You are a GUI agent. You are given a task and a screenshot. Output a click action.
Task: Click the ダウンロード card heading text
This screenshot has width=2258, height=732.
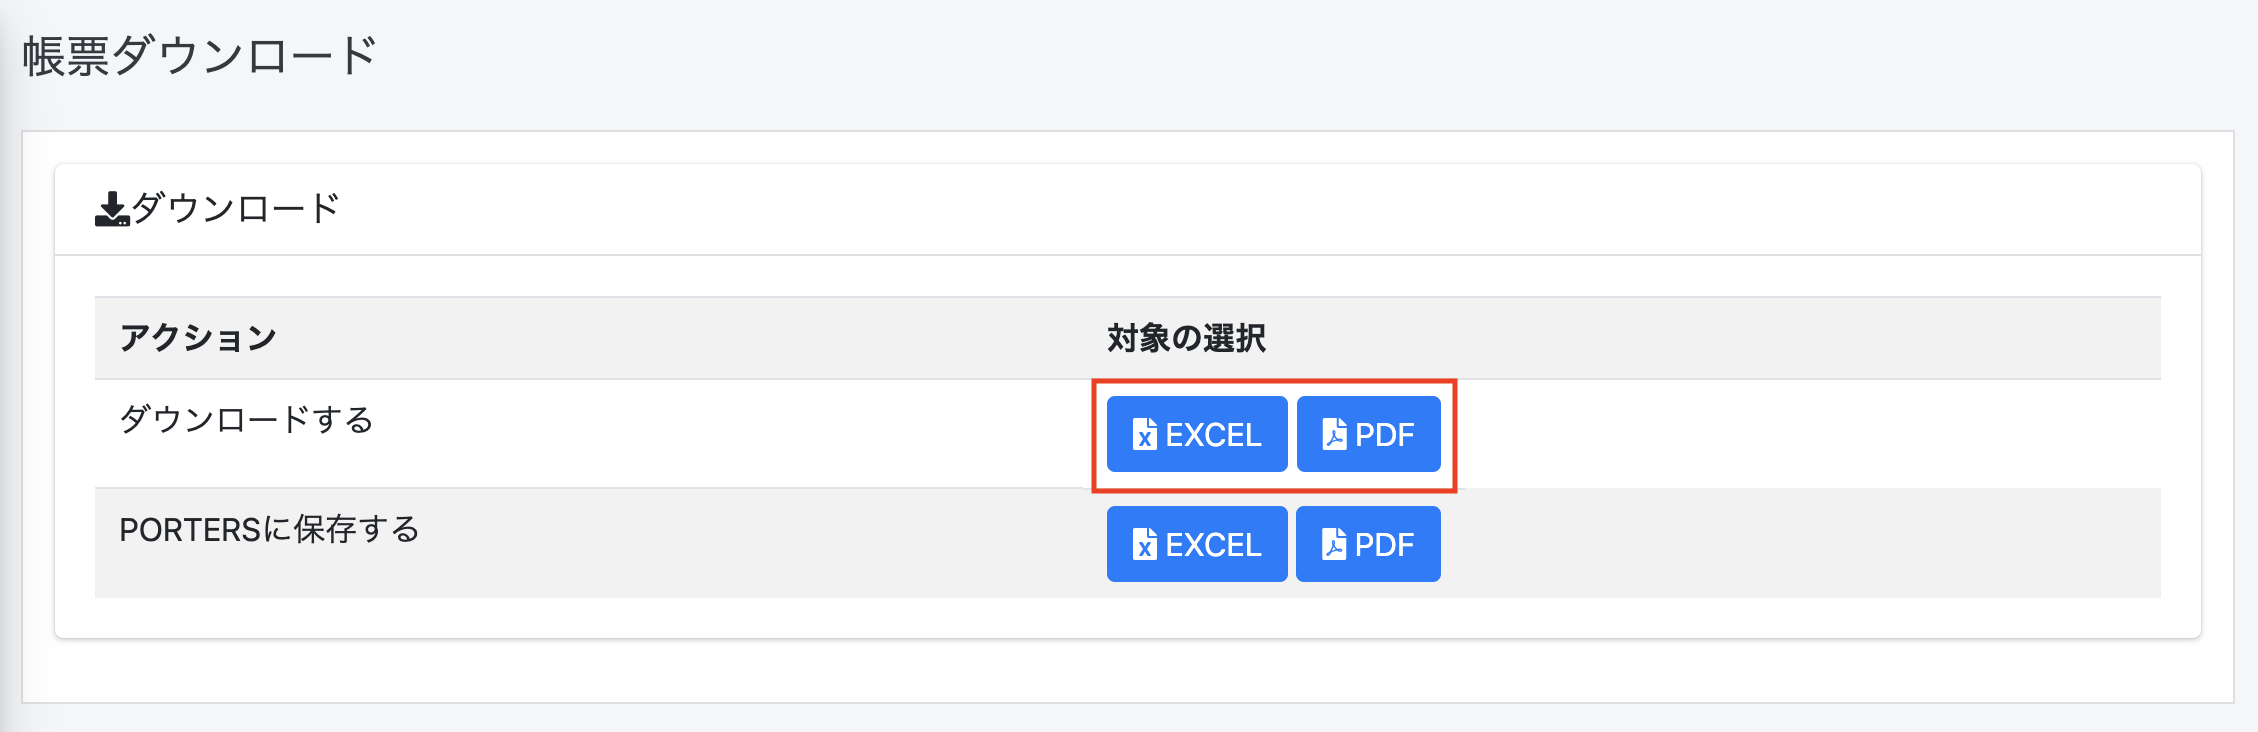point(236,209)
